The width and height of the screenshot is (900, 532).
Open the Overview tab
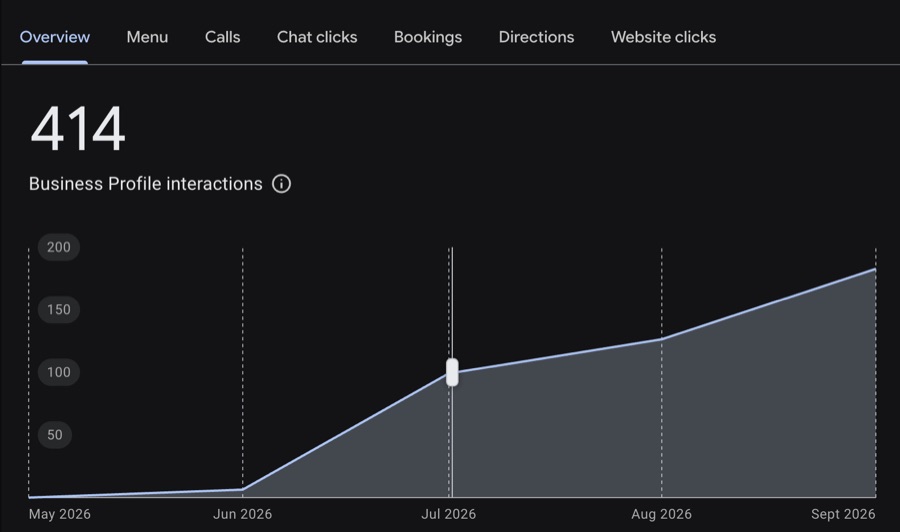click(55, 37)
